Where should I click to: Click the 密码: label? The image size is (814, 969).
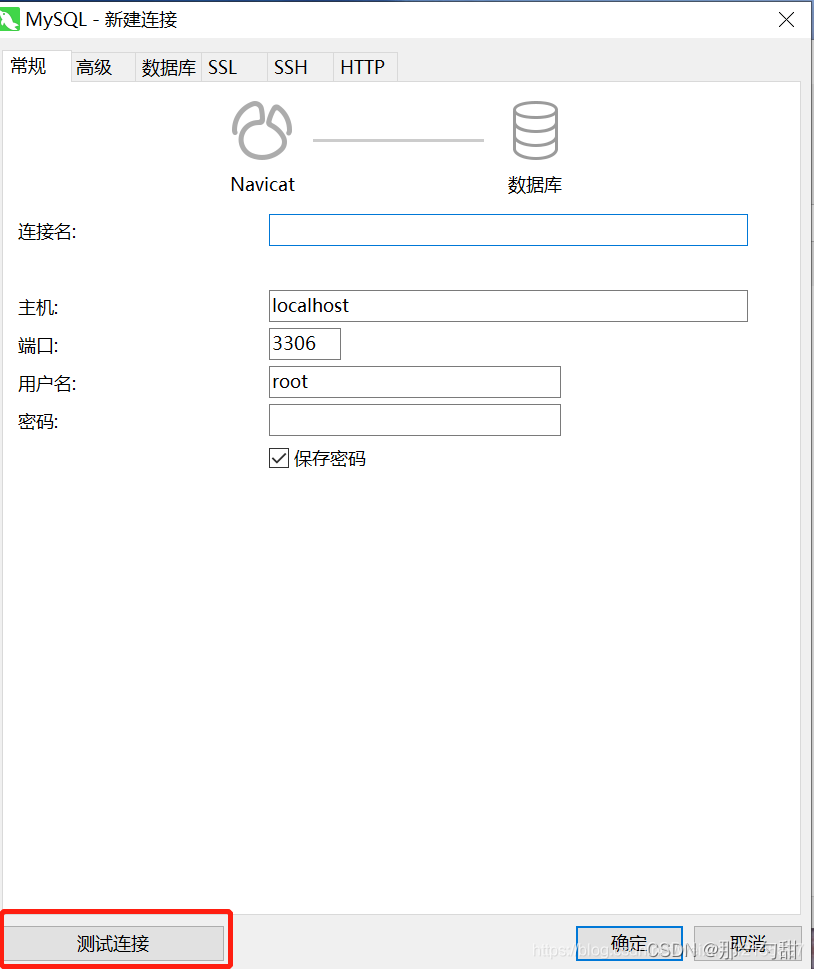pos(38,422)
